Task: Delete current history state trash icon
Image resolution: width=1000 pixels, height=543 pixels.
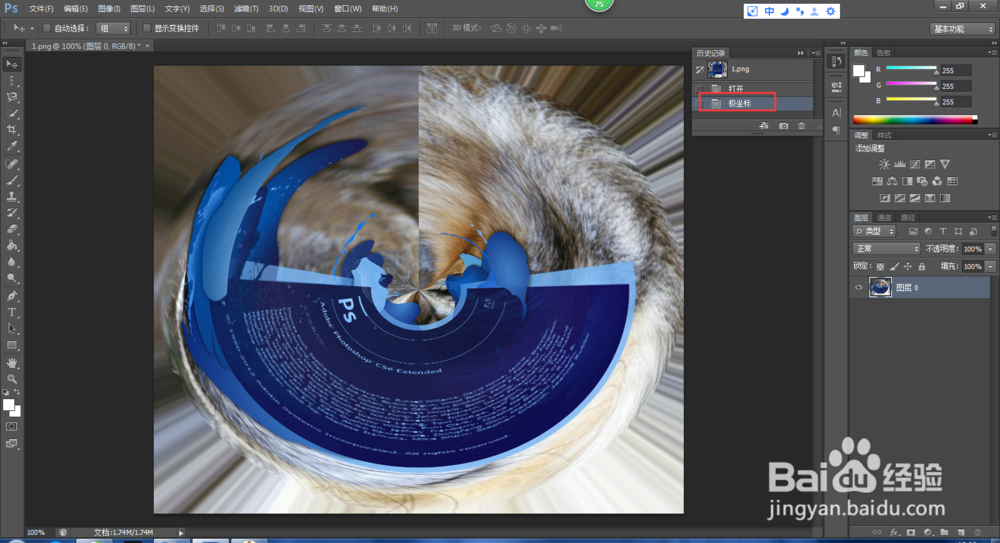Action: 802,126
